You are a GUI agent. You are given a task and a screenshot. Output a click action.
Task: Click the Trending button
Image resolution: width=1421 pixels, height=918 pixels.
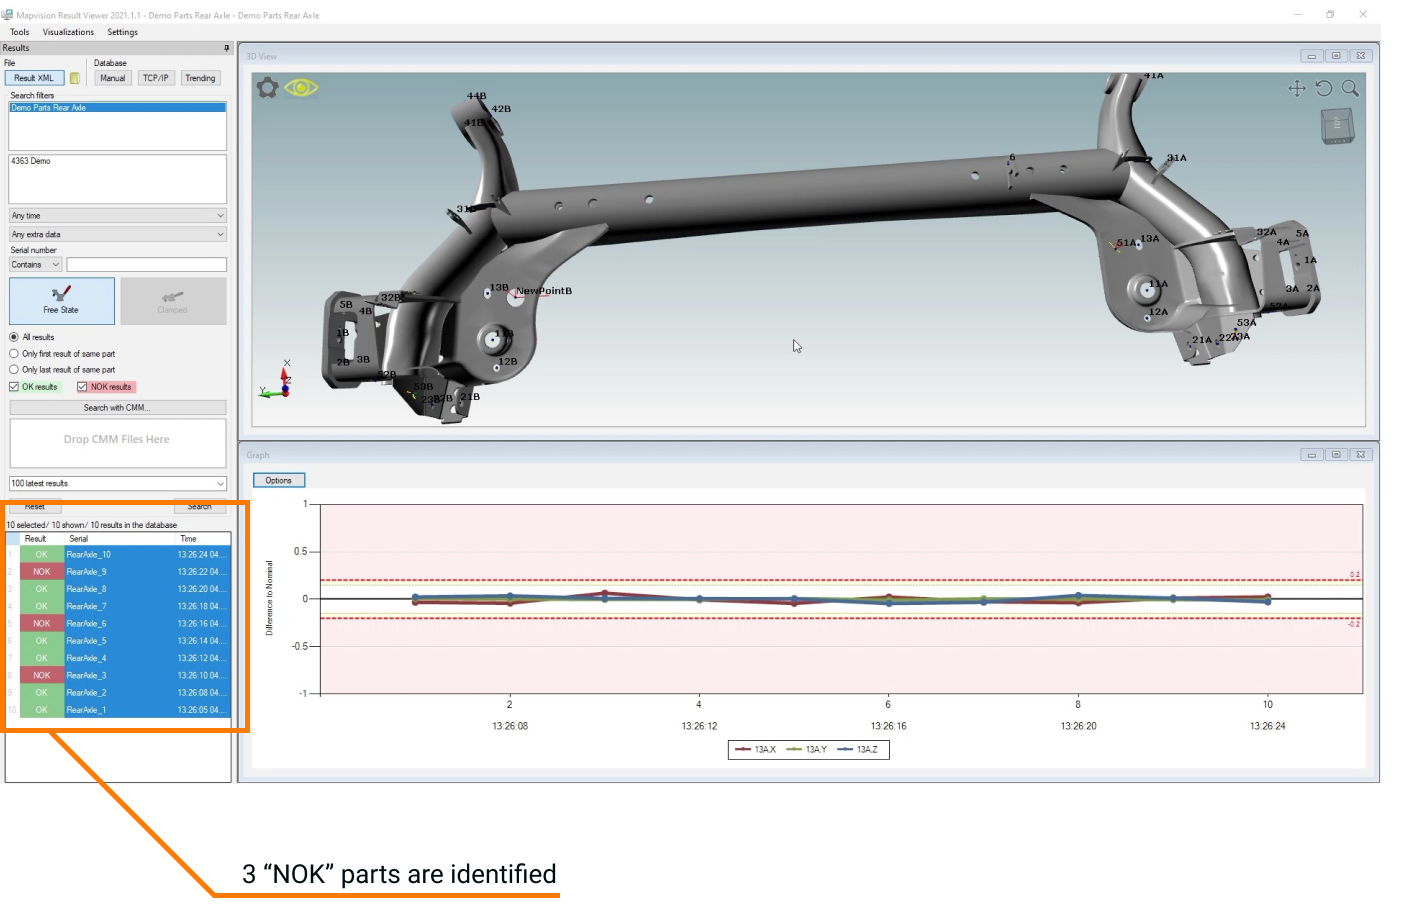point(200,78)
